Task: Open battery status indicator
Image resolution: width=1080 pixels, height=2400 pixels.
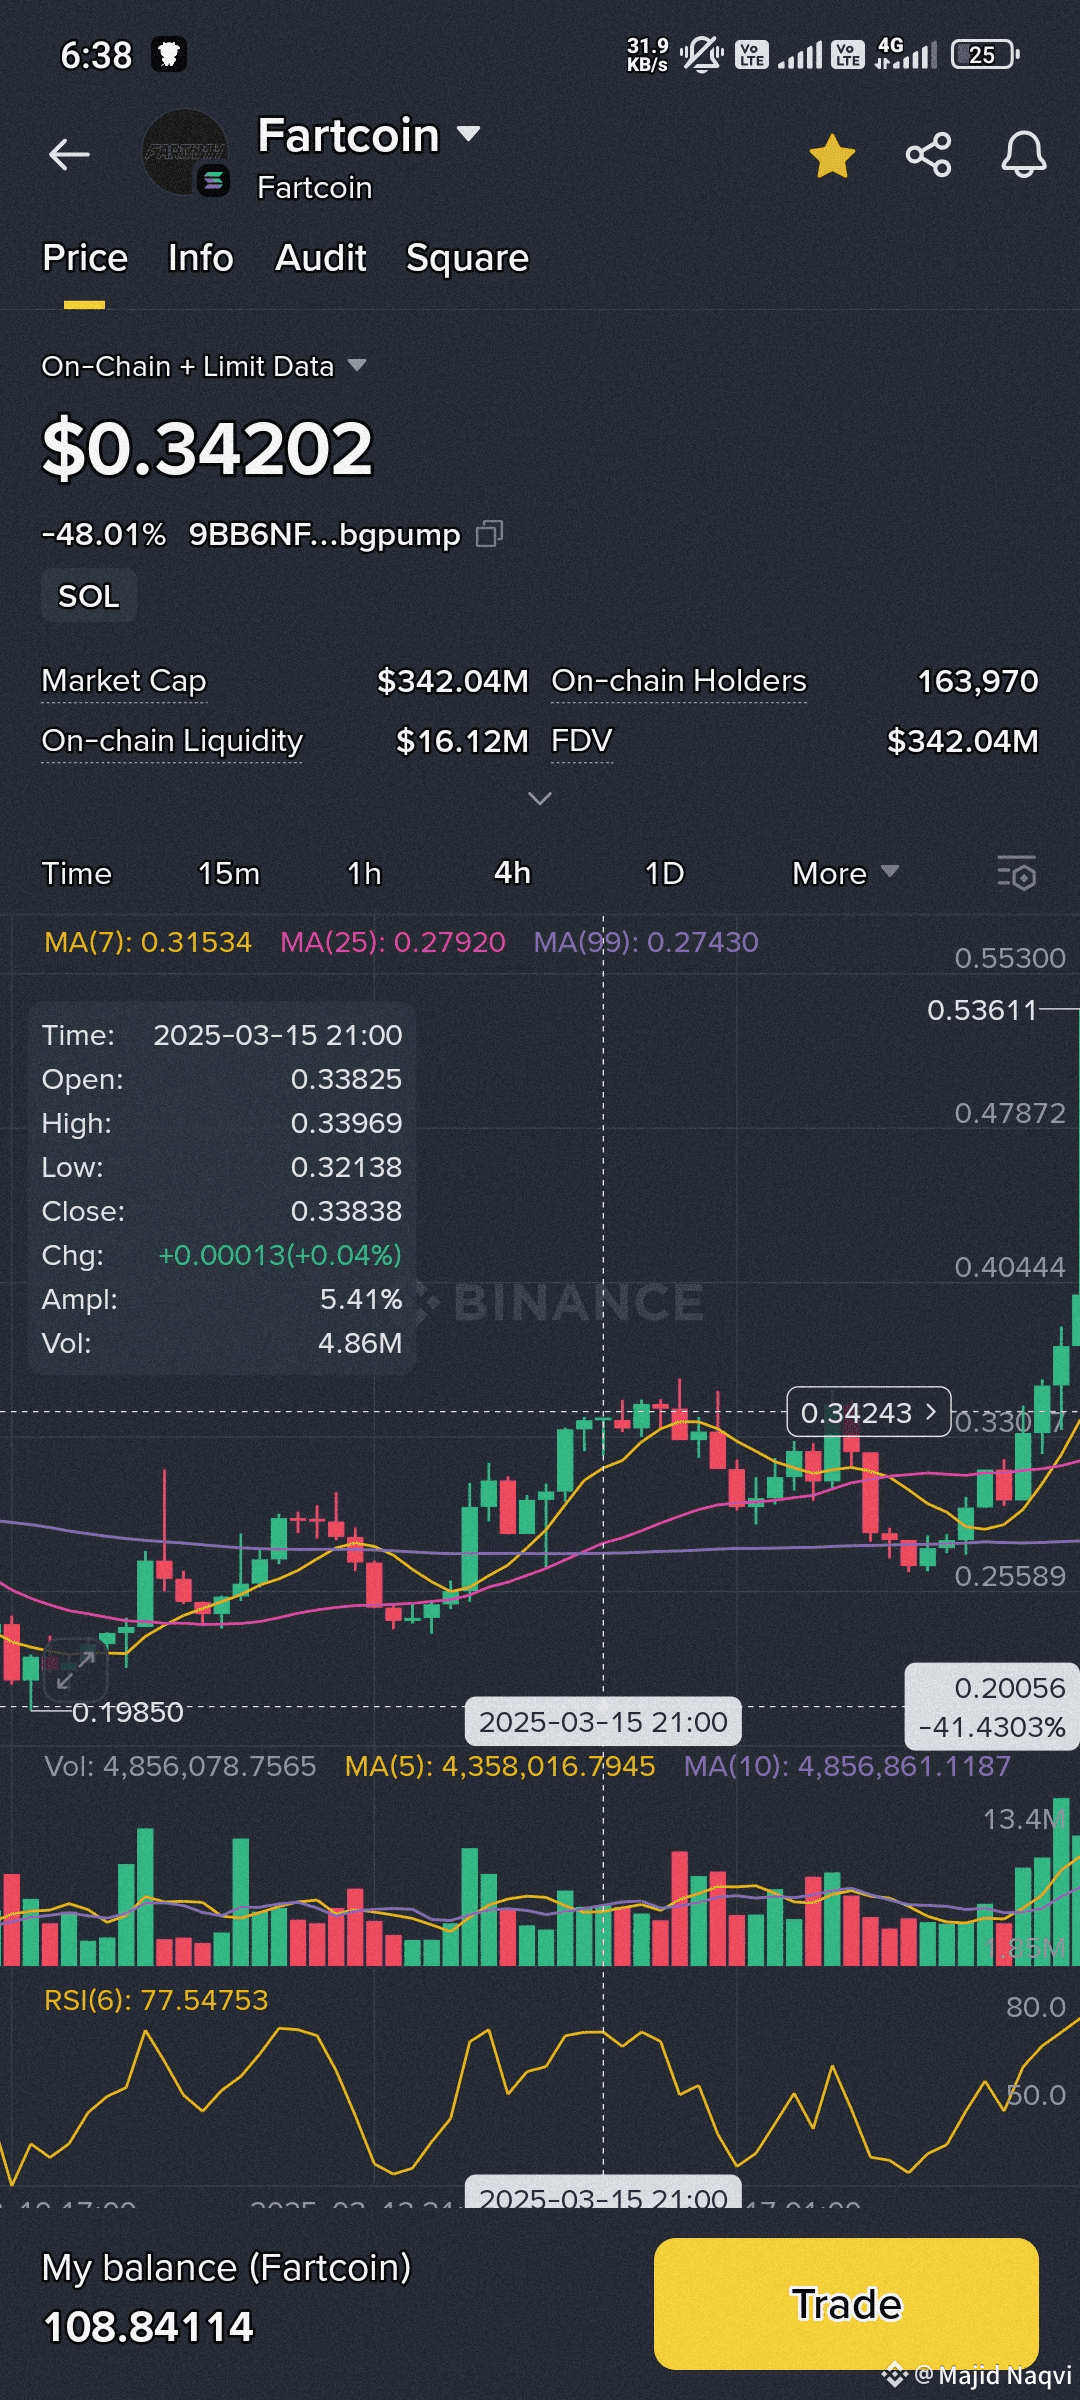Action: (985, 54)
